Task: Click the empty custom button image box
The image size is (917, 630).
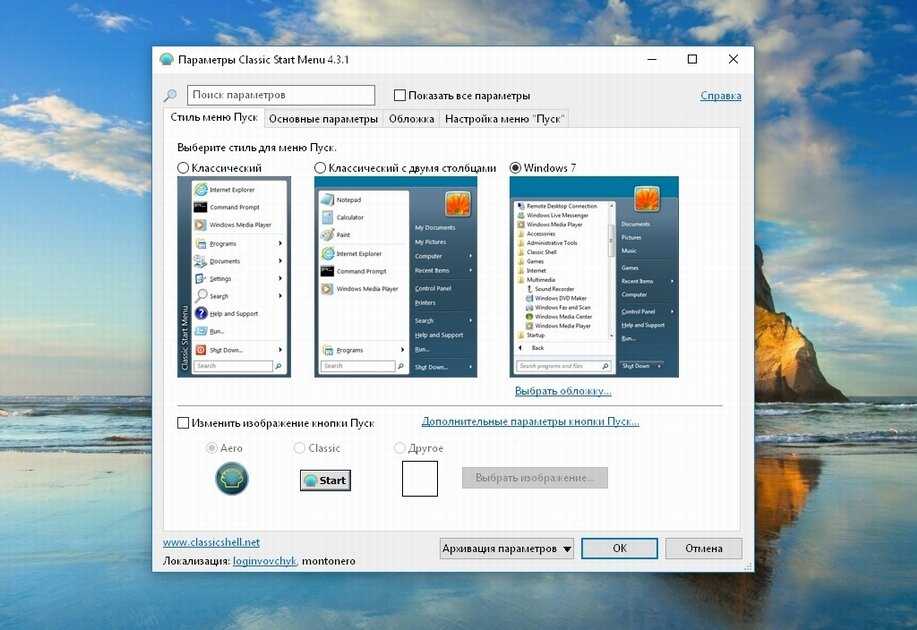Action: (420, 478)
